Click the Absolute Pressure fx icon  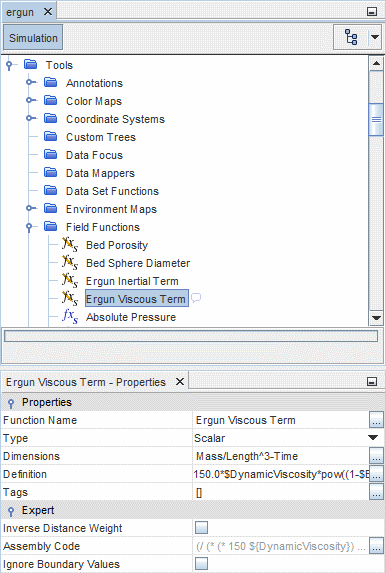coord(70,316)
